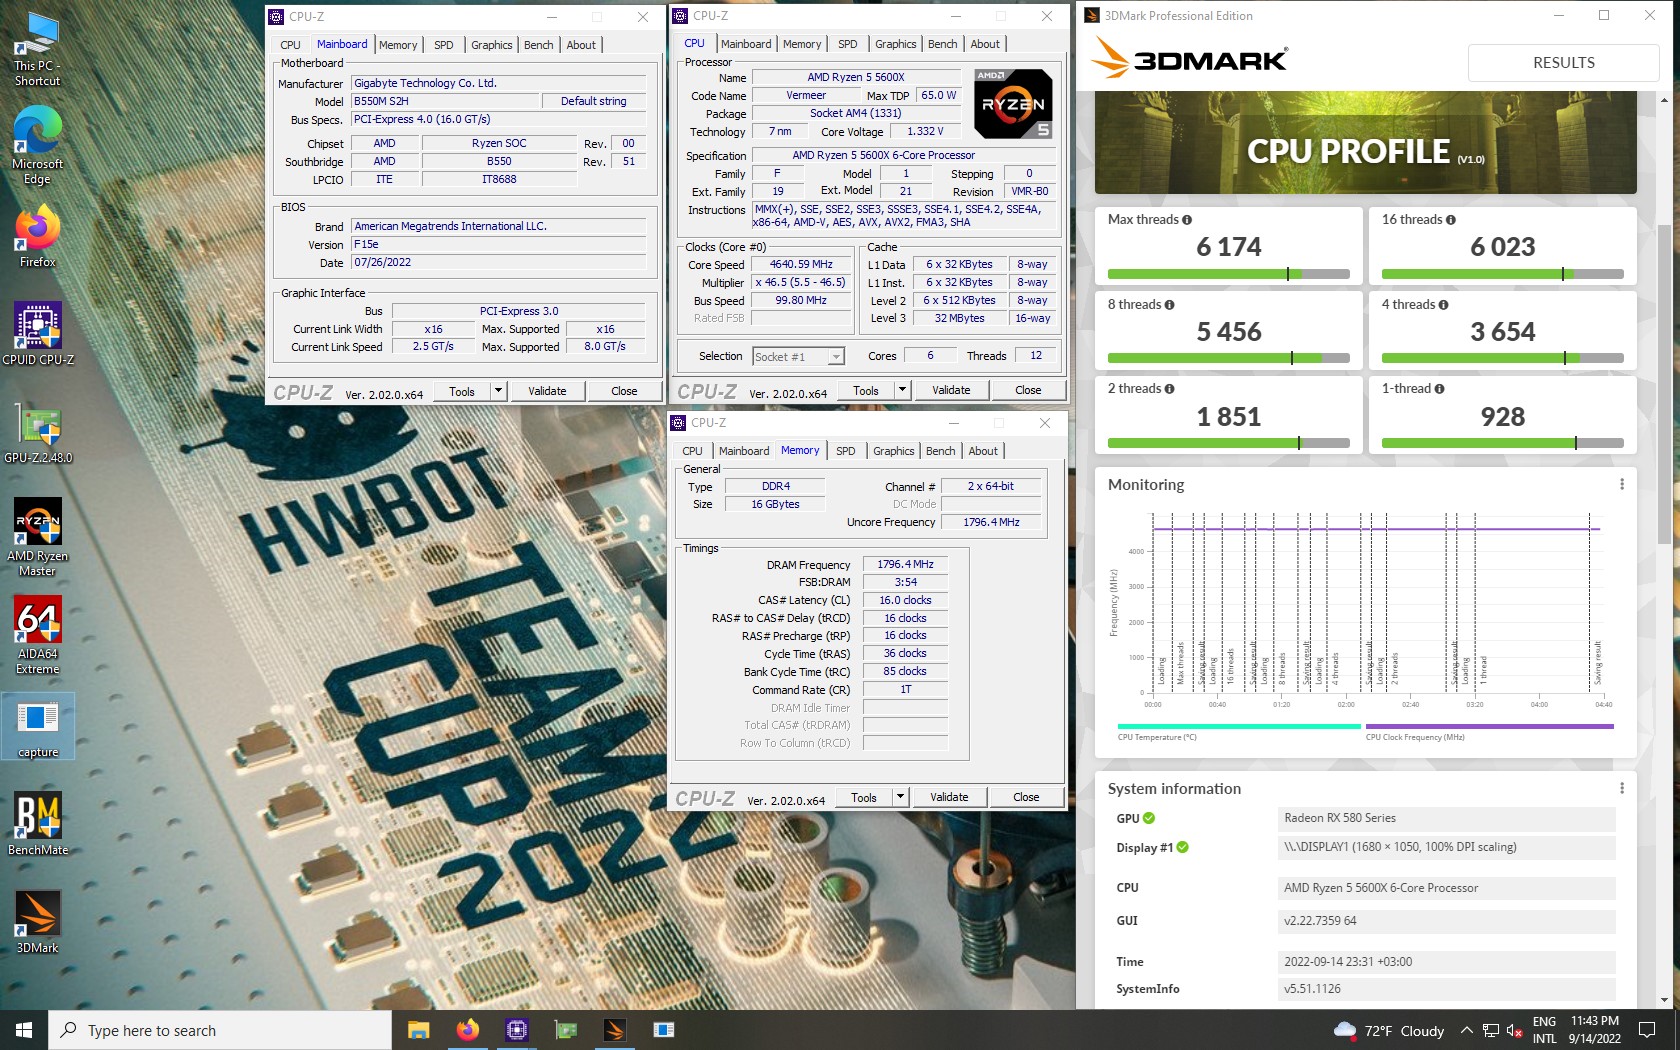Open weather widget showing 72°F Cloudy
Image resolution: width=1680 pixels, height=1050 pixels.
tap(1389, 1030)
